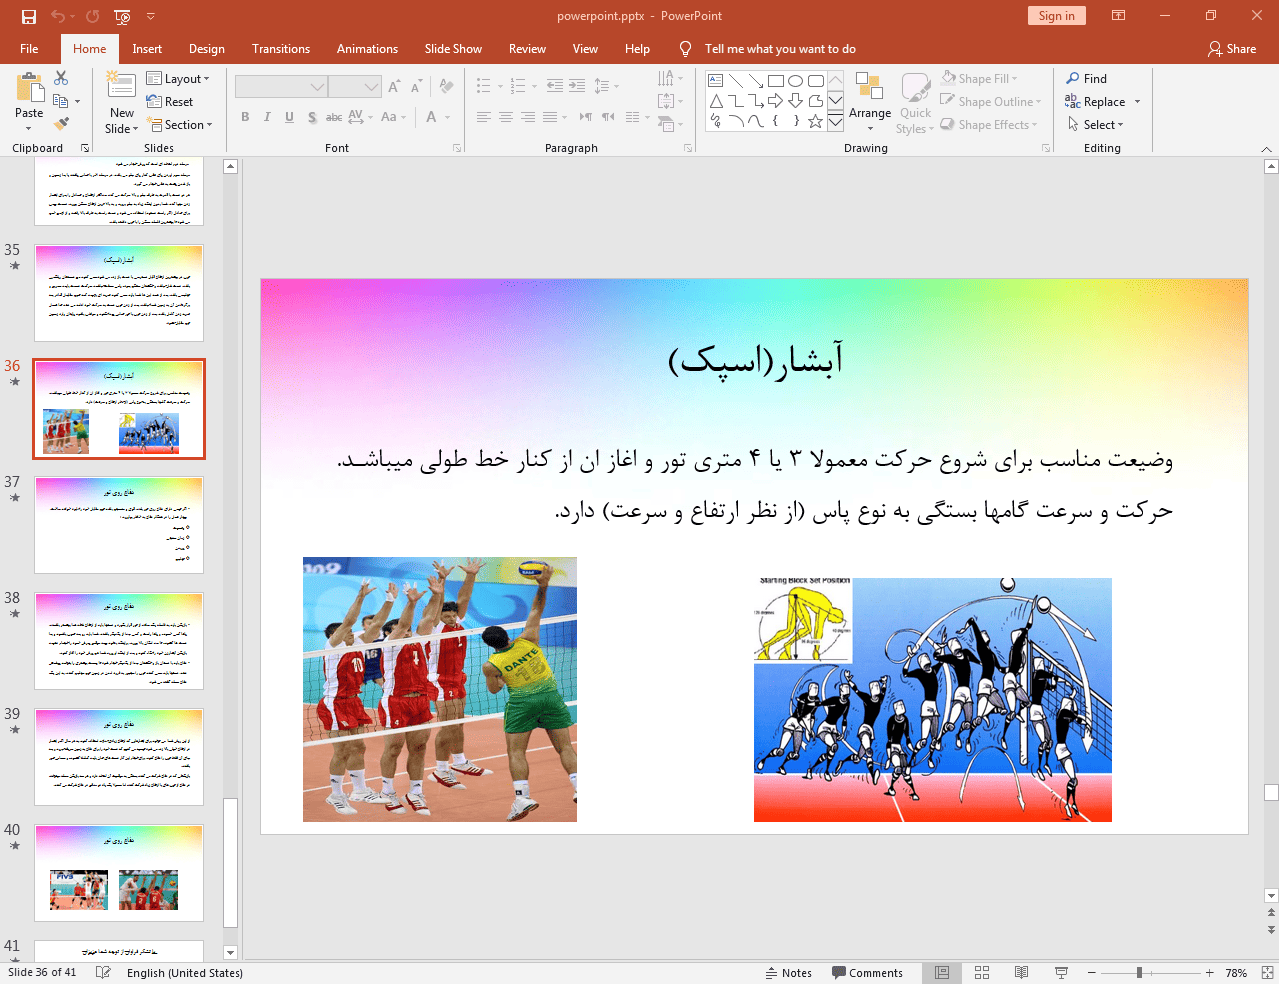Toggle Underline formatting

289,117
